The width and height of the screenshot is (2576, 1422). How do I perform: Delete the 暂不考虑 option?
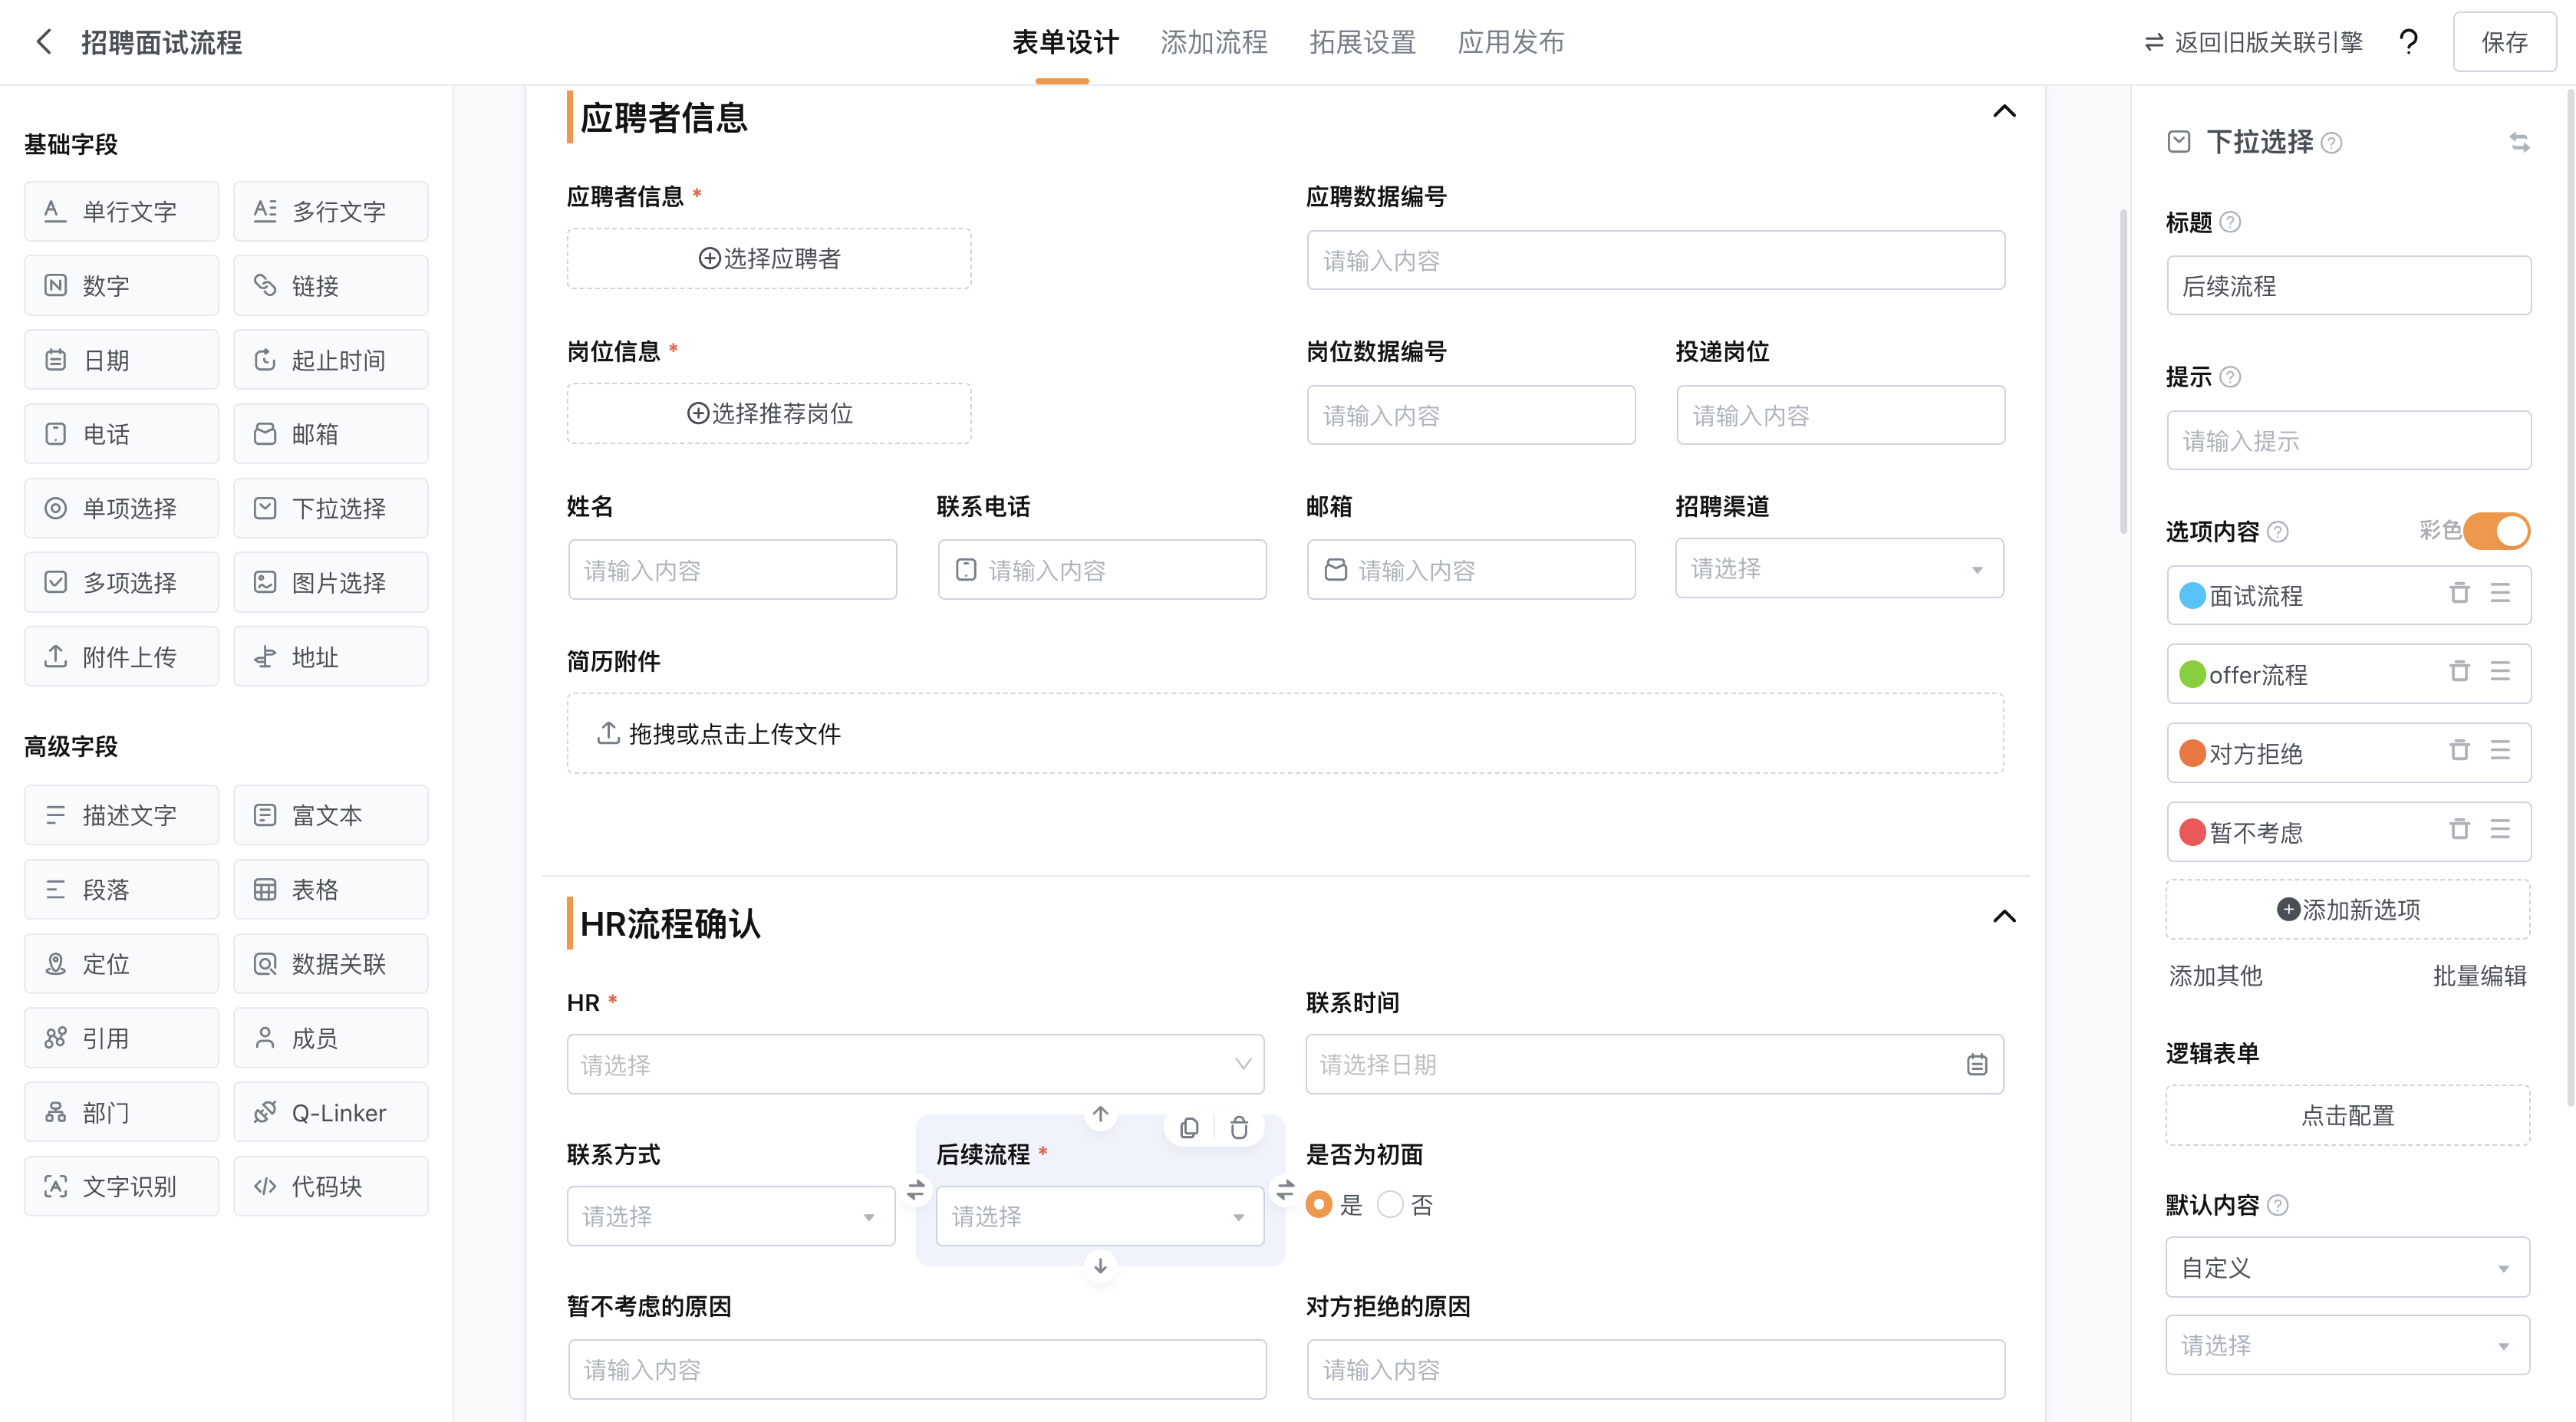pos(2459,829)
